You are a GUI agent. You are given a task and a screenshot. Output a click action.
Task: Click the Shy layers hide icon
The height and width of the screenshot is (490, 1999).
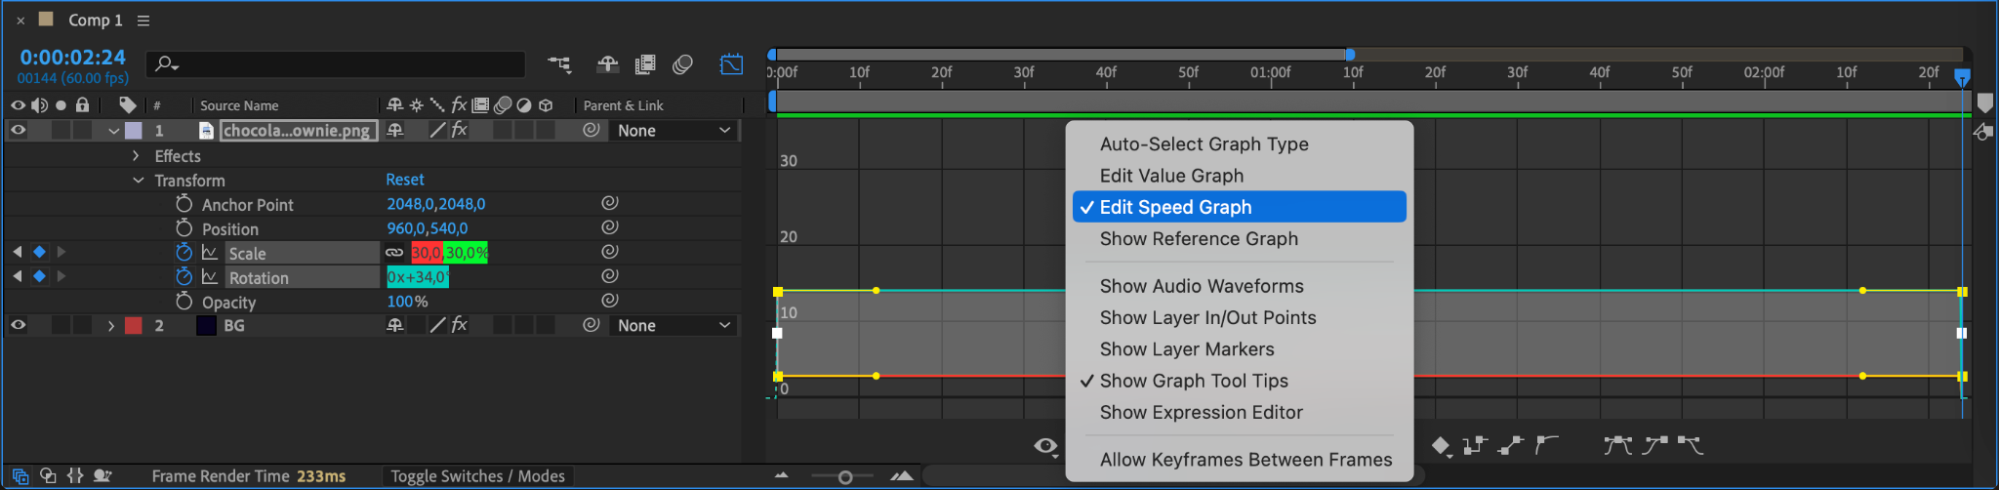[x=607, y=65]
